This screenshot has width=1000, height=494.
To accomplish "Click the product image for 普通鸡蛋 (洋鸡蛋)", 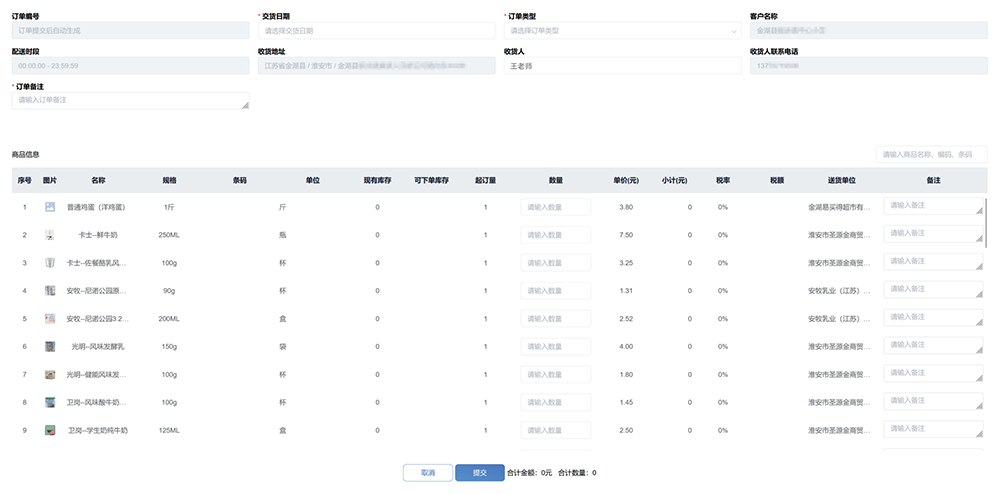I will pos(50,207).
